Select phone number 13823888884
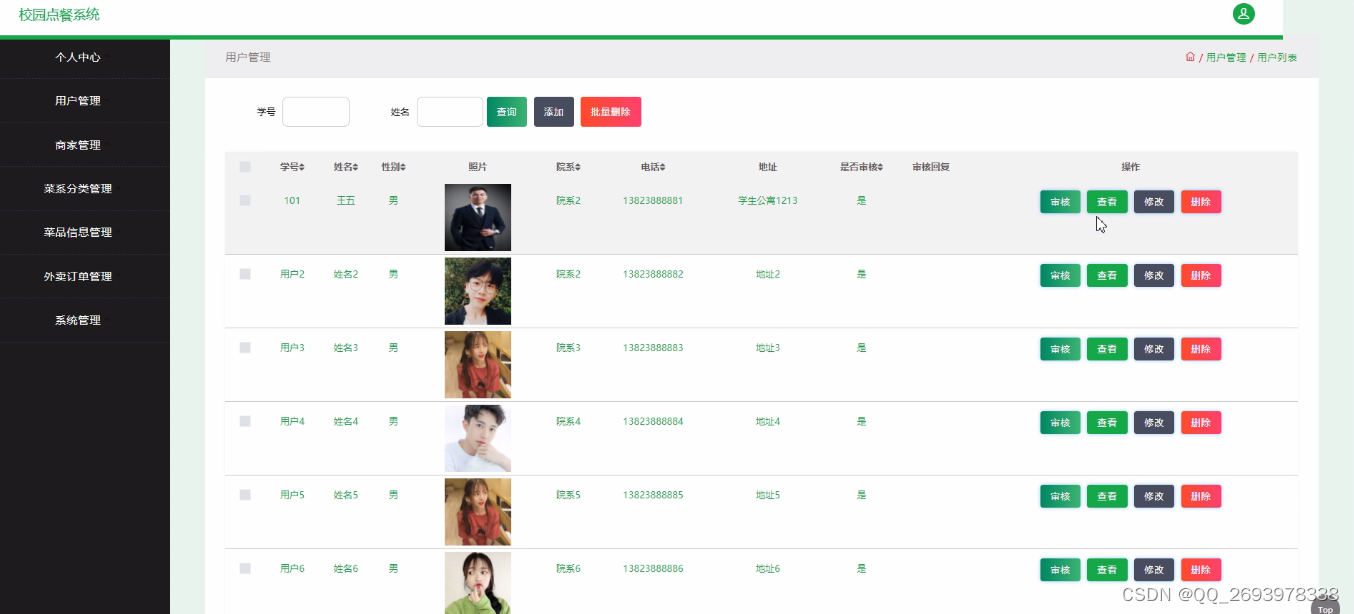 [653, 421]
